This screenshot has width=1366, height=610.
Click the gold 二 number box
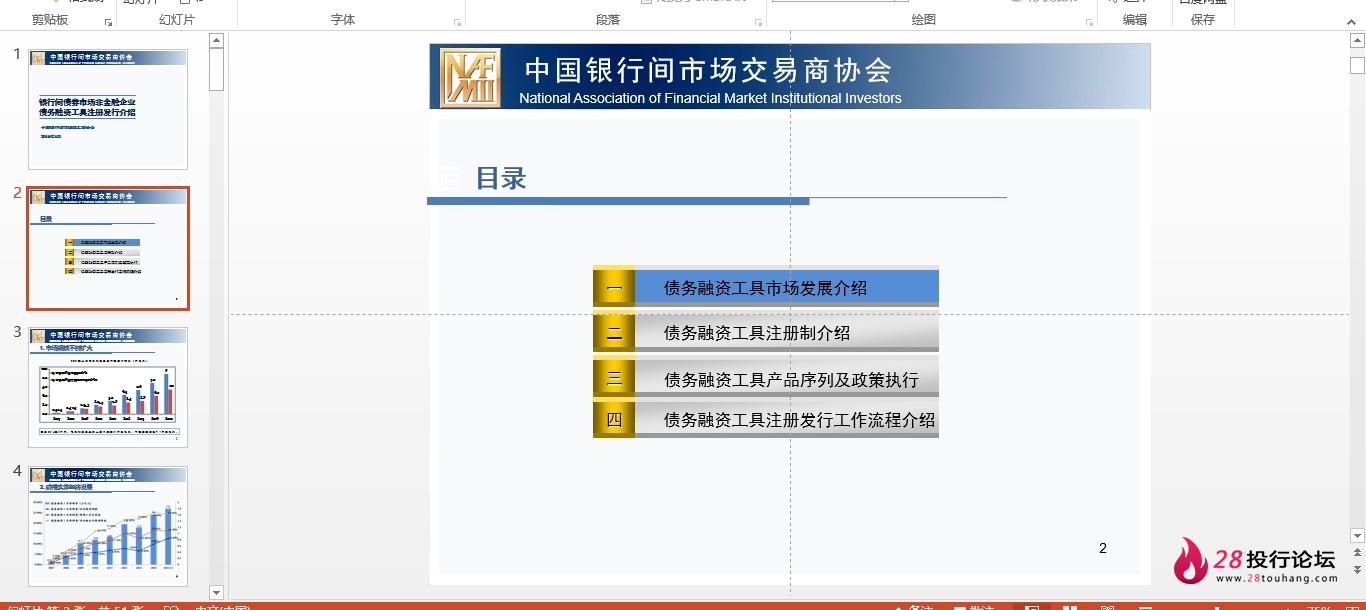pyautogui.click(x=614, y=332)
